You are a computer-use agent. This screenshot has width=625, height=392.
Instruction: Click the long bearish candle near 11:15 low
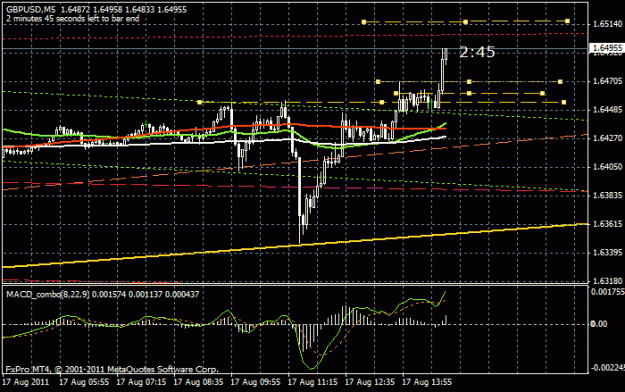pyautogui.click(x=300, y=199)
